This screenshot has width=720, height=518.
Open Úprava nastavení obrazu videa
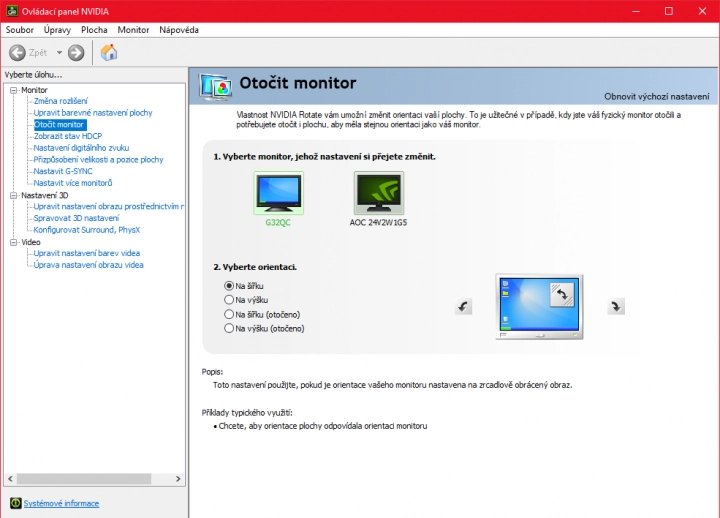tap(89, 265)
